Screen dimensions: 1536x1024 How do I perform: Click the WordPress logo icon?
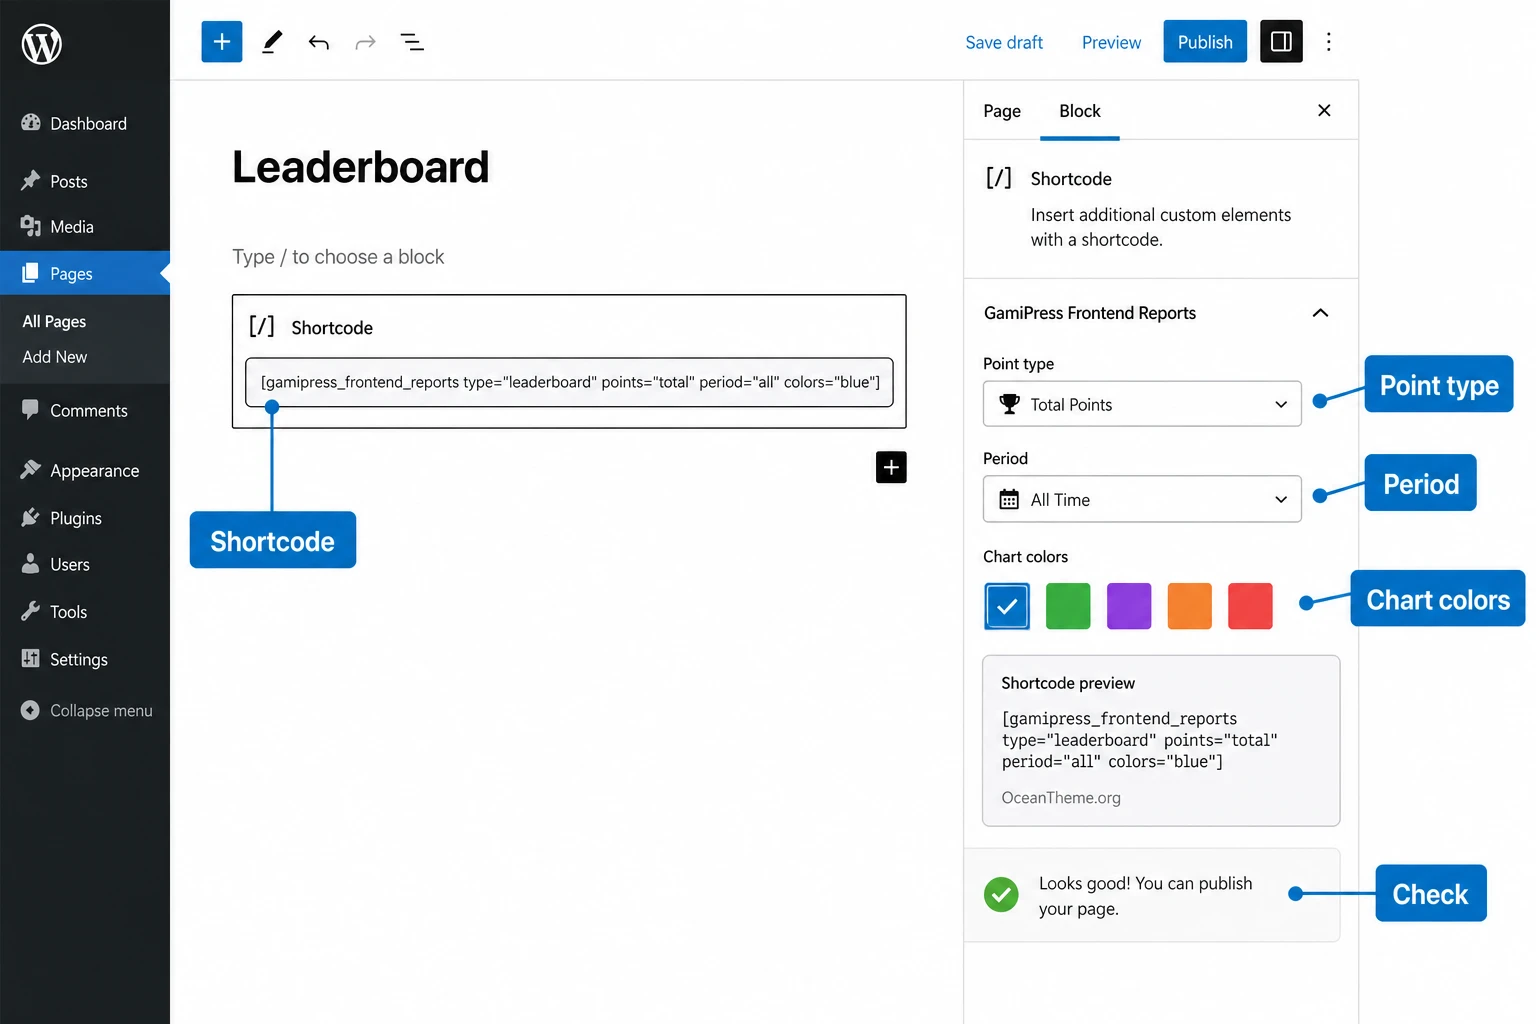42,44
